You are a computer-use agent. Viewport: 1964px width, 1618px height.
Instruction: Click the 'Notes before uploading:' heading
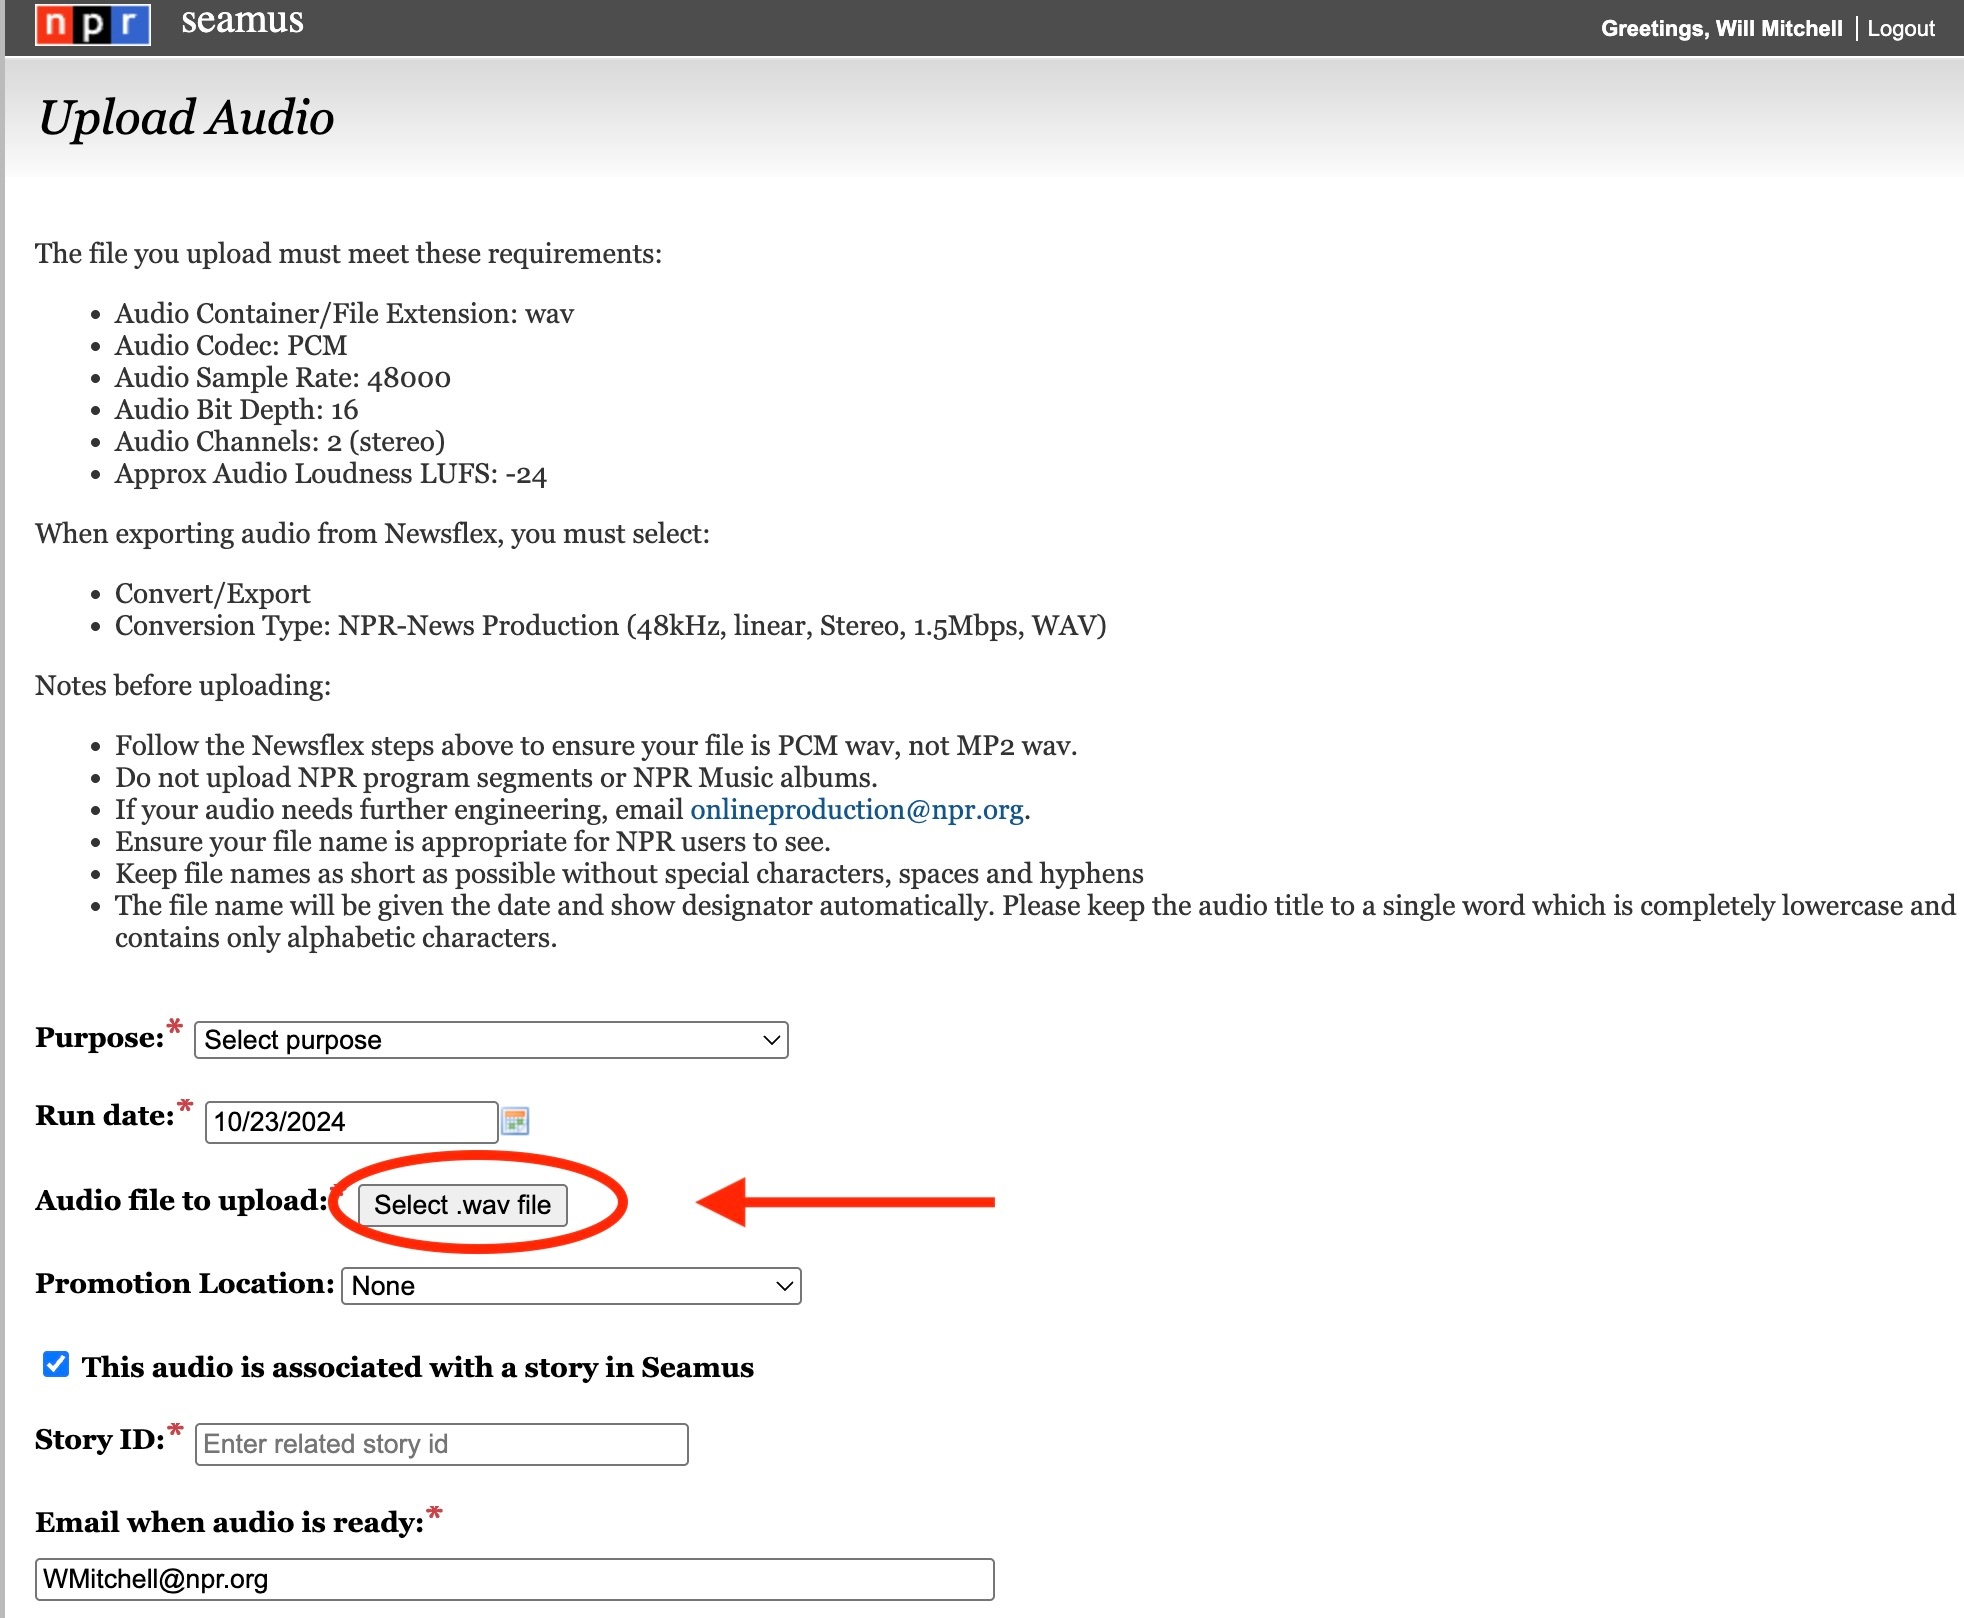(x=183, y=686)
